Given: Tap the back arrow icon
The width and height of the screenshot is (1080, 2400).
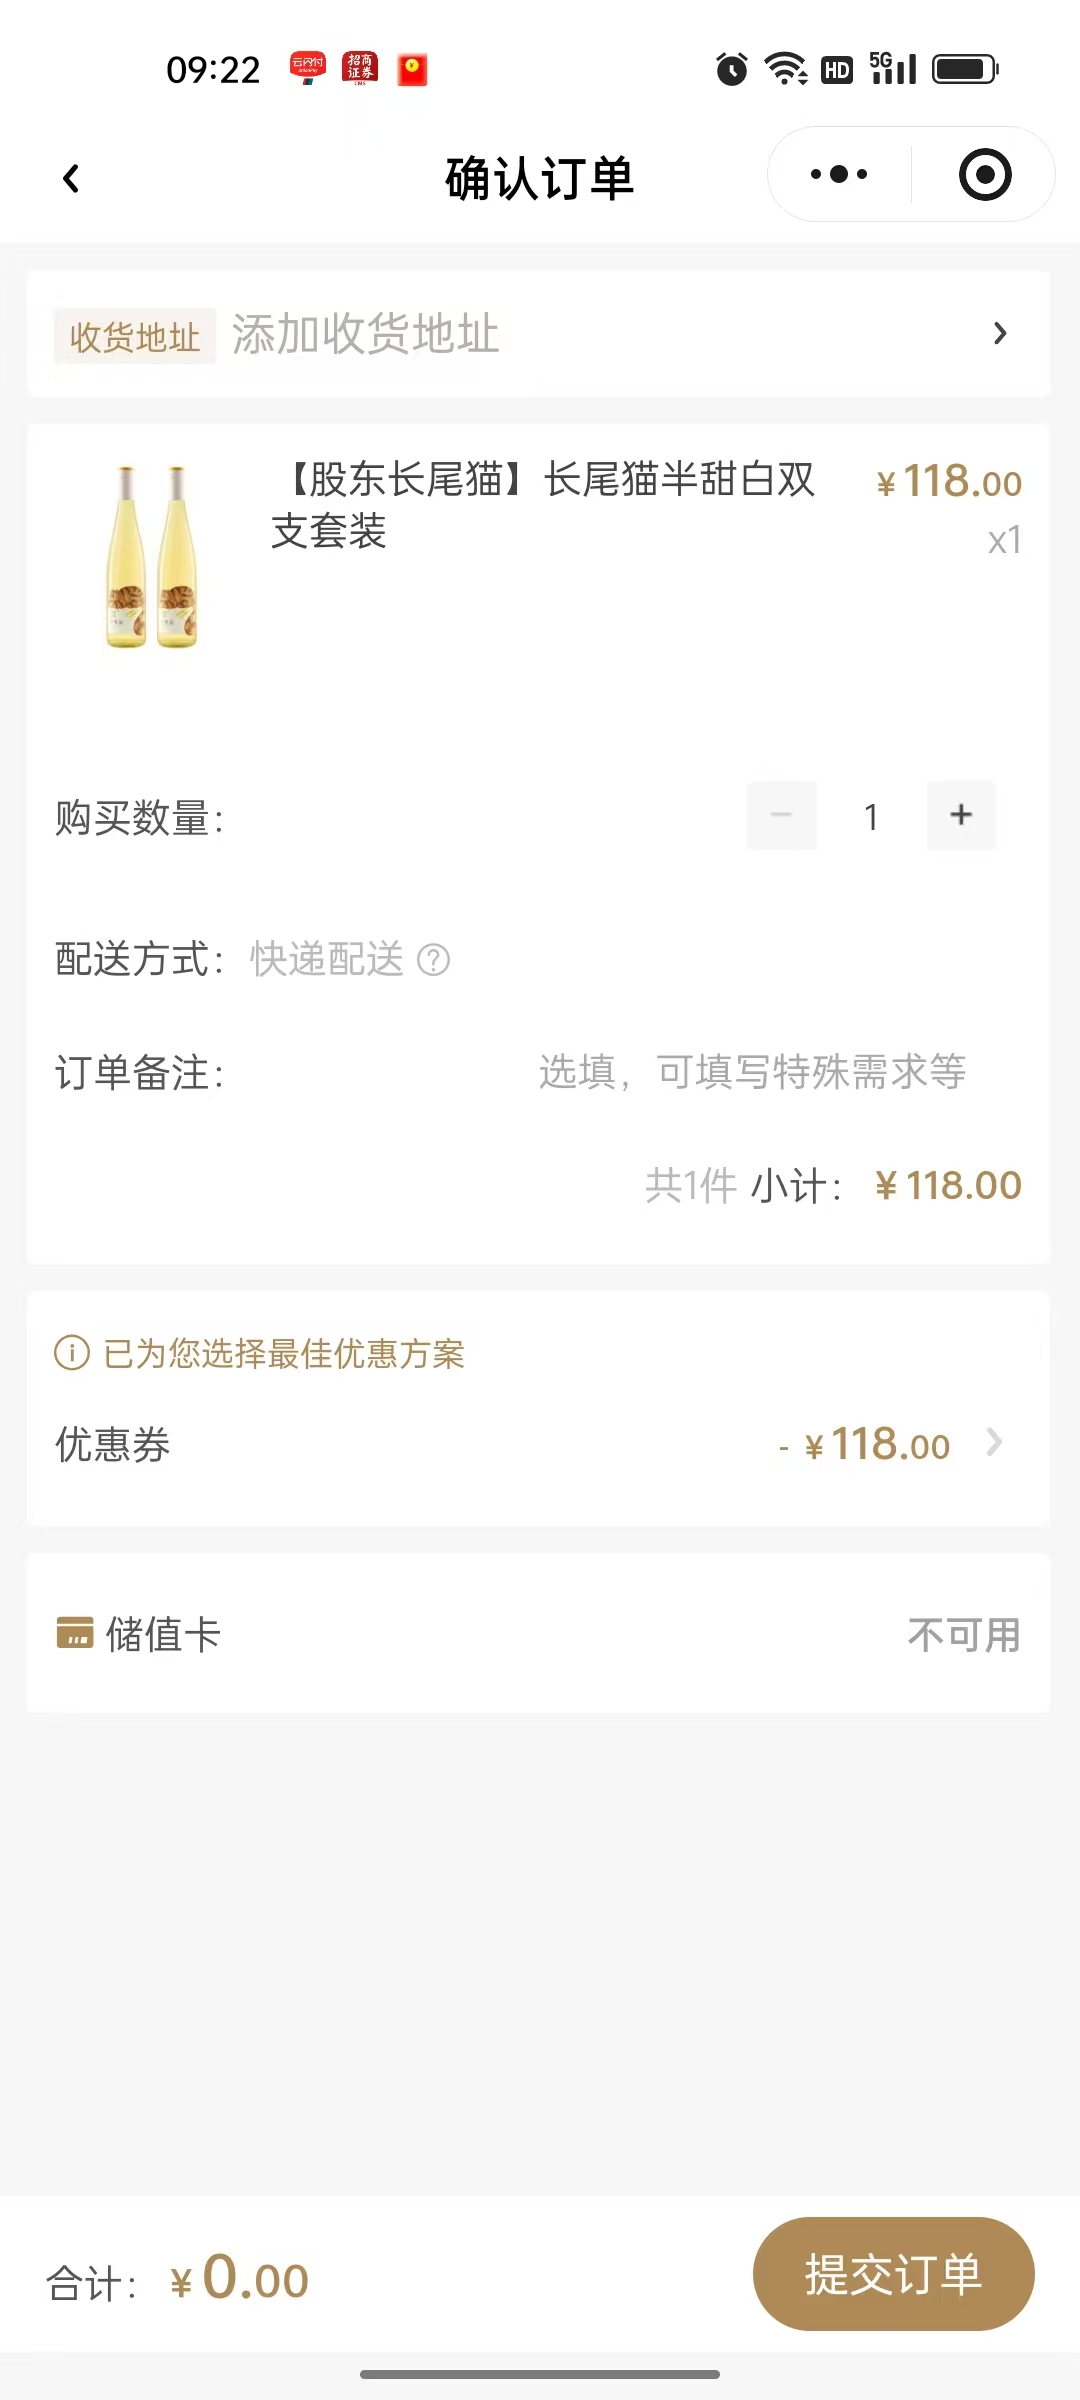Looking at the screenshot, I should tap(71, 179).
